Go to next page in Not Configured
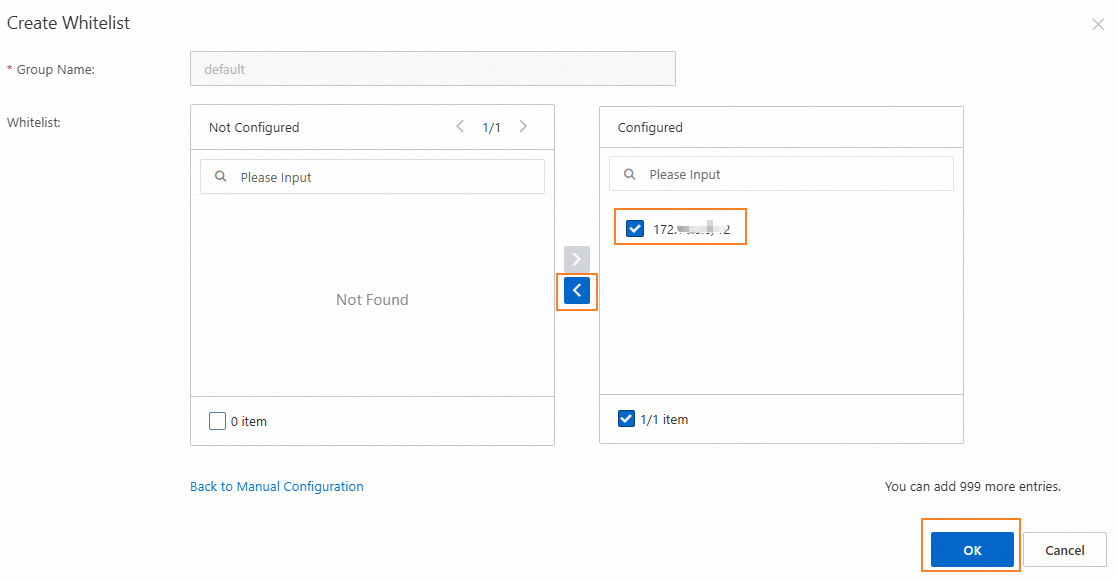The height and width of the screenshot is (581, 1117). pyautogui.click(x=523, y=127)
